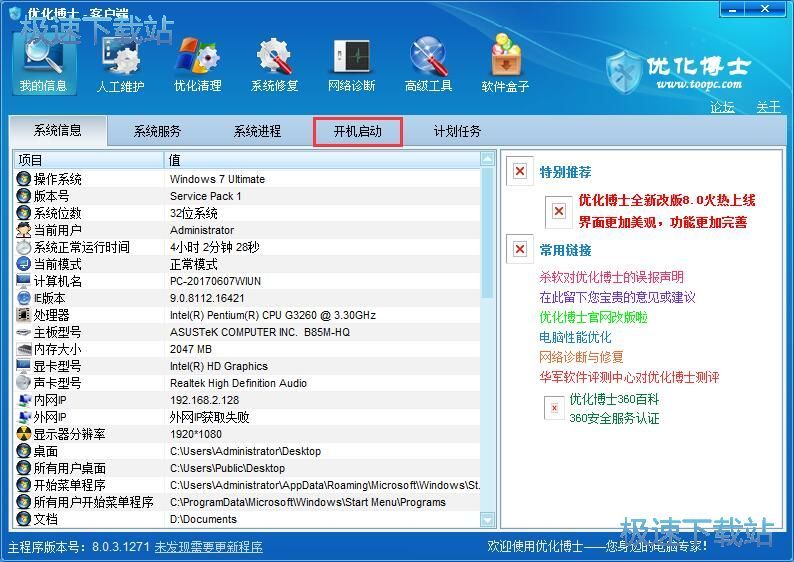This screenshot has height=562, width=794.
Task: Click the 外网IP network icon
Action: click(23, 417)
